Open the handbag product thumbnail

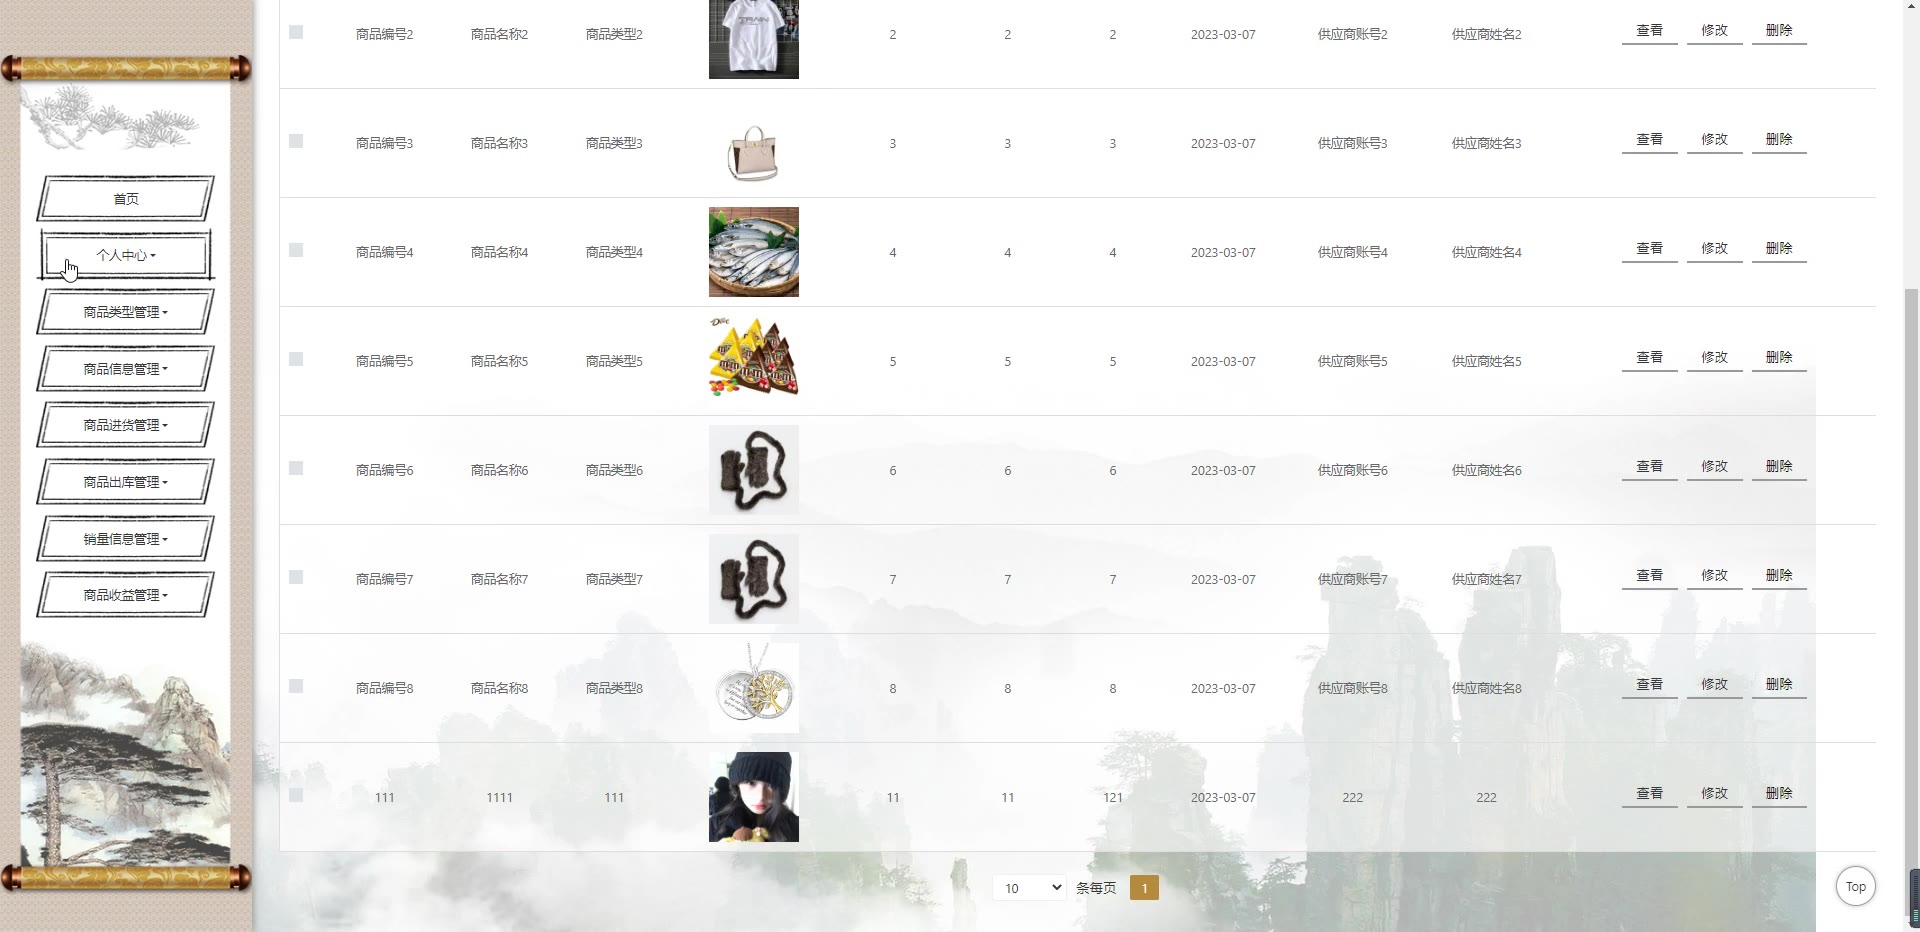(x=753, y=152)
